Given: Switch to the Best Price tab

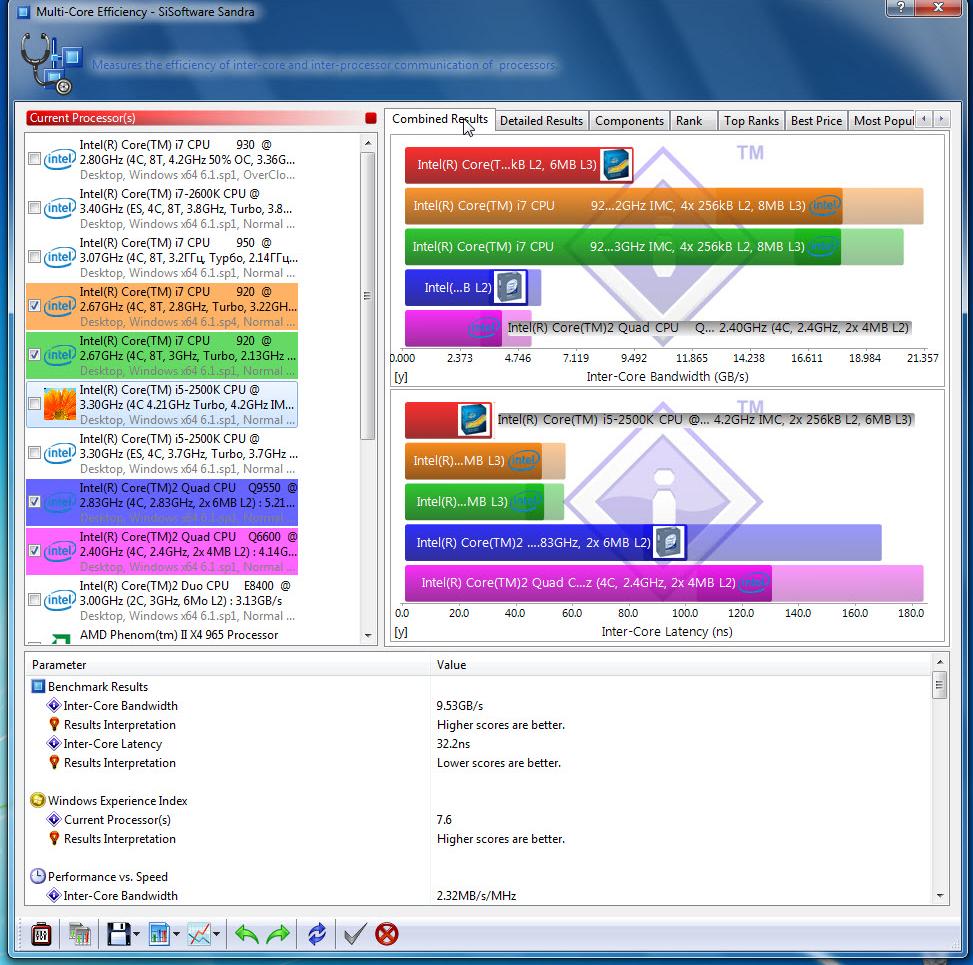Looking at the screenshot, I should [816, 121].
